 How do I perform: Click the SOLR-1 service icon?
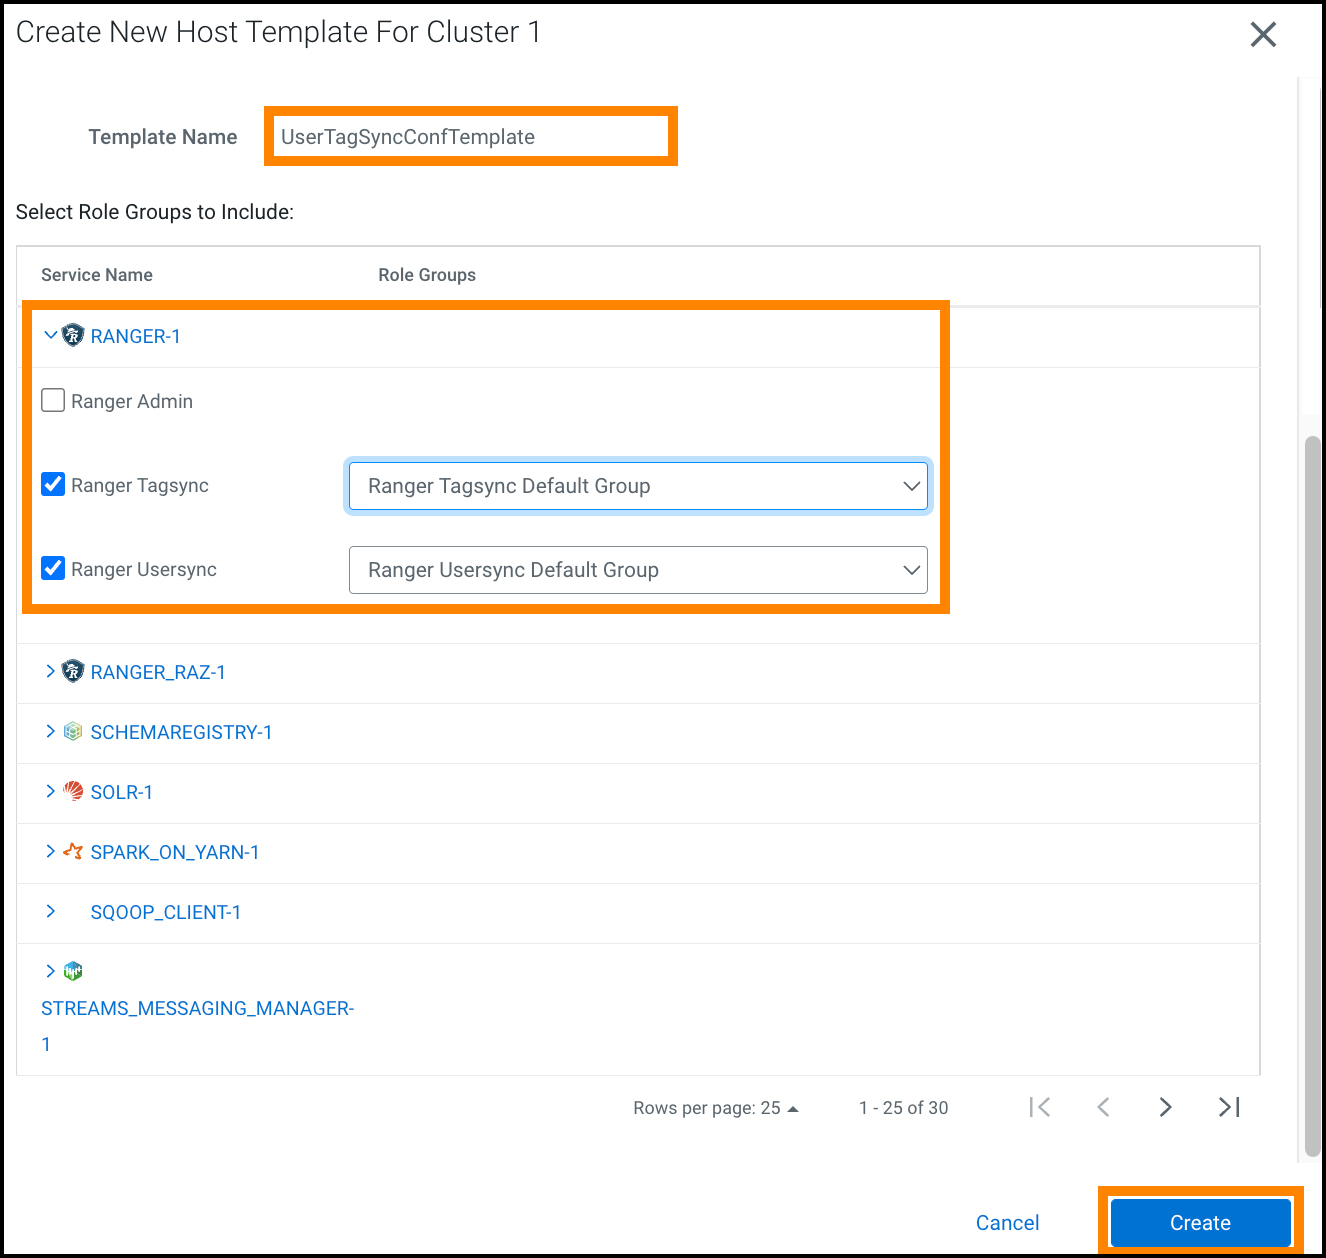tap(73, 792)
